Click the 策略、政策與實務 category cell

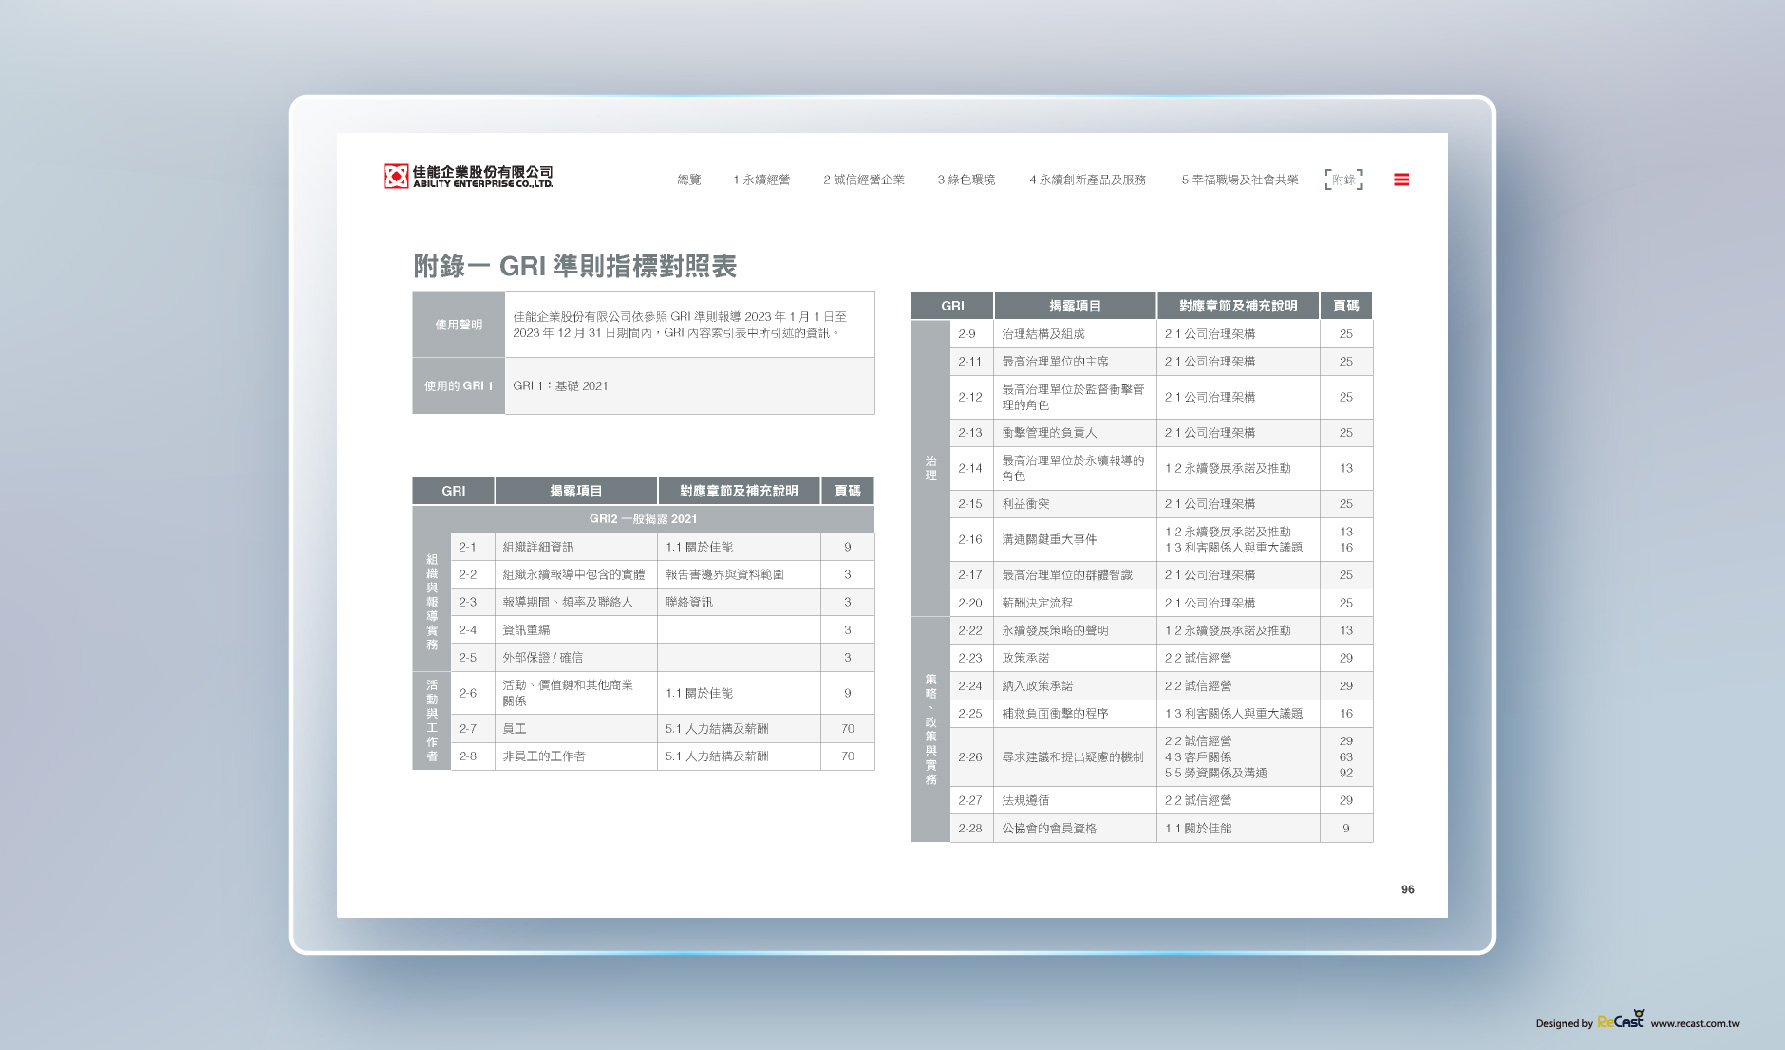pyautogui.click(x=930, y=729)
